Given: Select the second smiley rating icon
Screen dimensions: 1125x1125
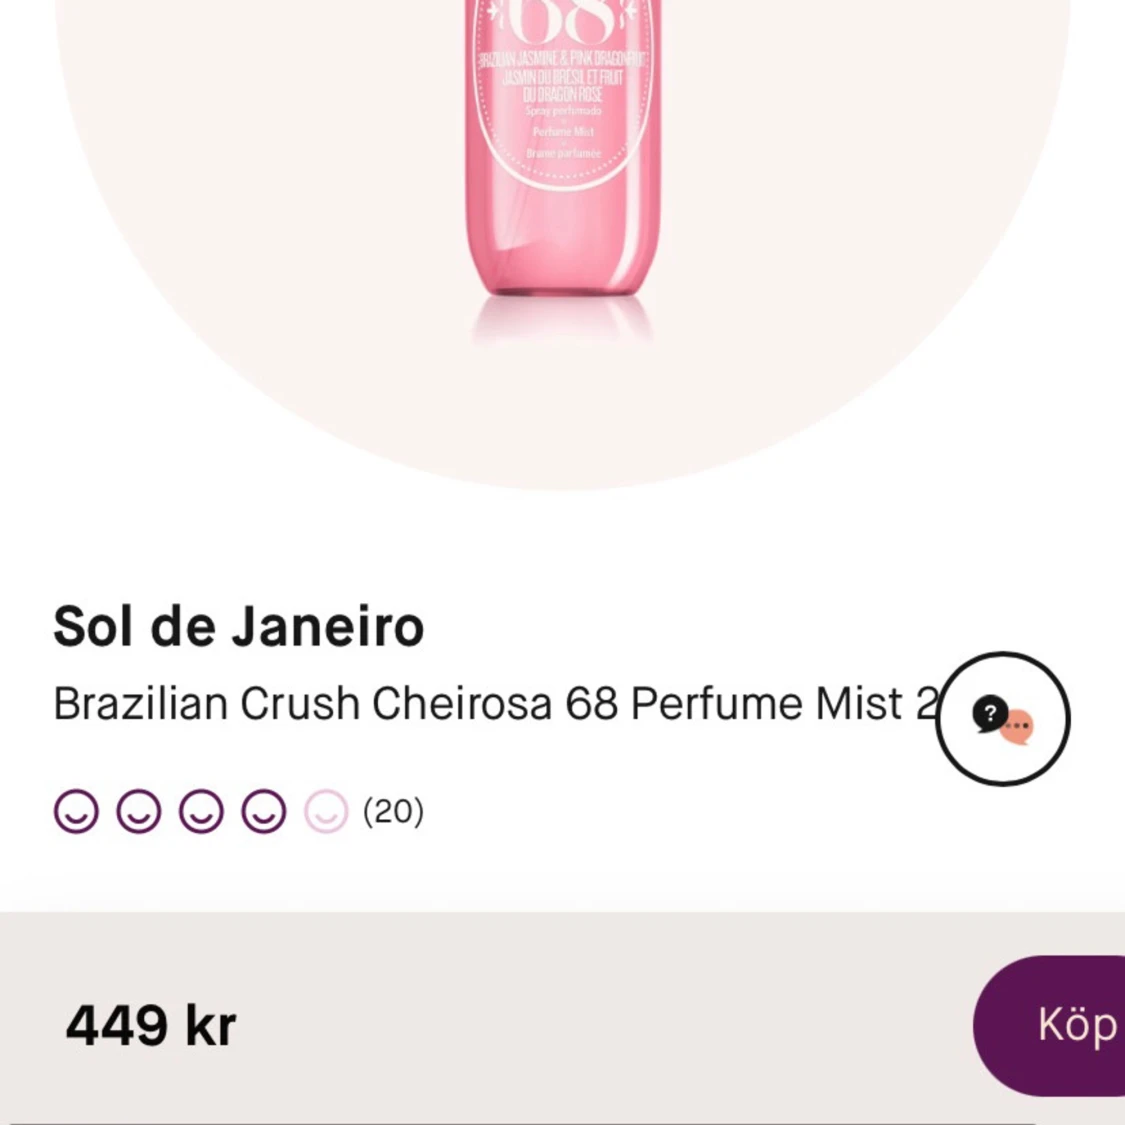Looking at the screenshot, I should coord(138,811).
